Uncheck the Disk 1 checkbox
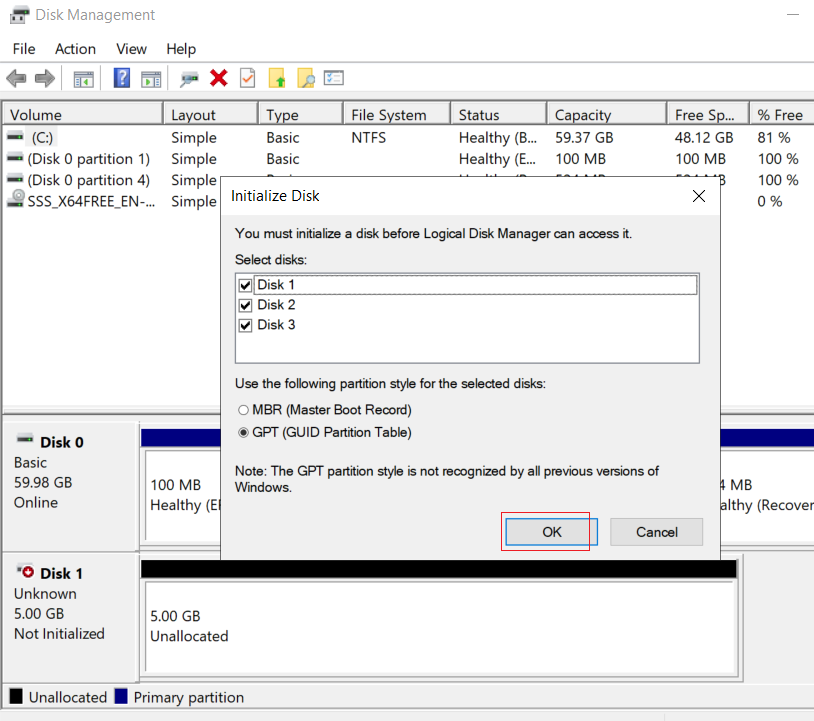Screen dimensions: 814x721 point(246,285)
